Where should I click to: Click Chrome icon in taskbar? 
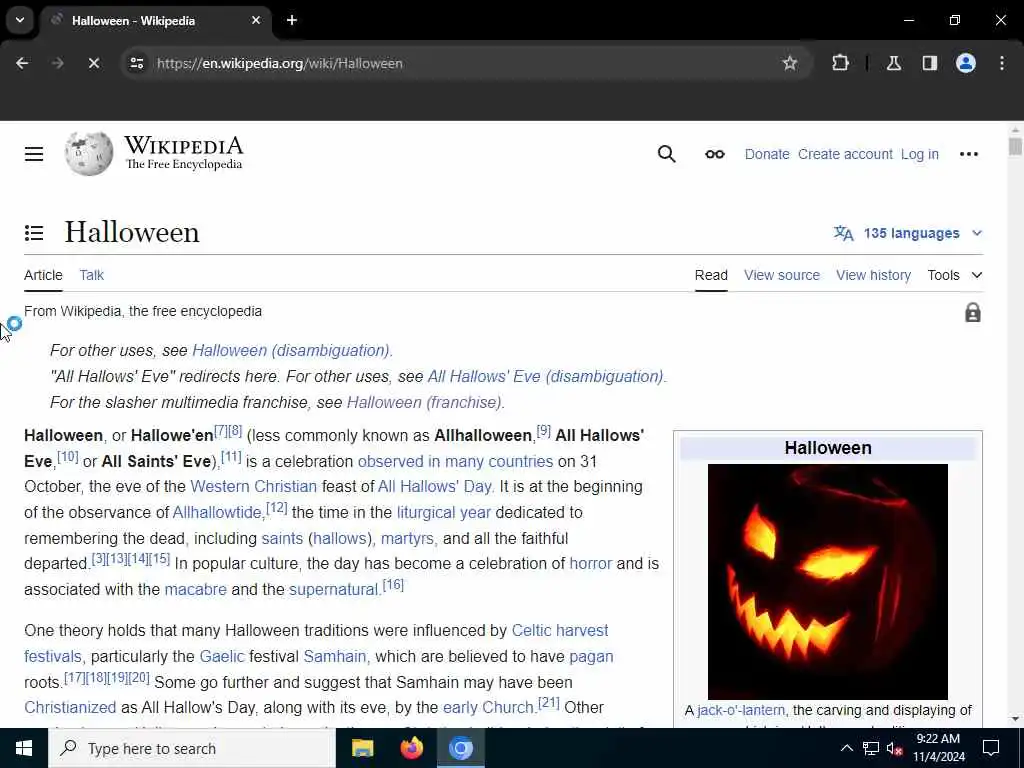pyautogui.click(x=460, y=748)
